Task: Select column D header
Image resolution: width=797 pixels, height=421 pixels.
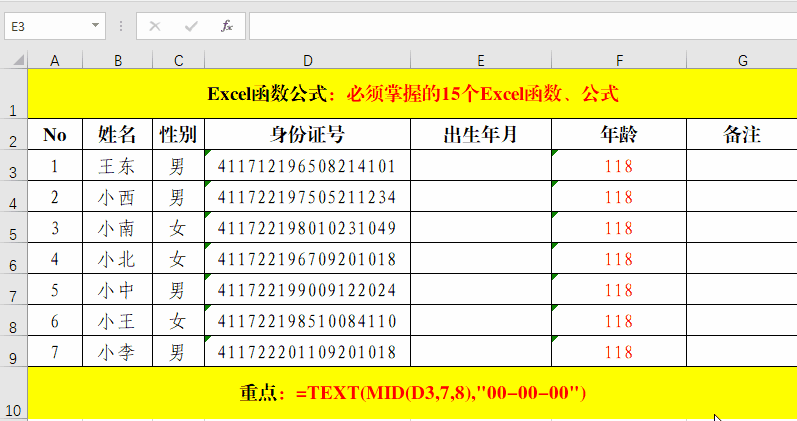Action: tap(307, 61)
